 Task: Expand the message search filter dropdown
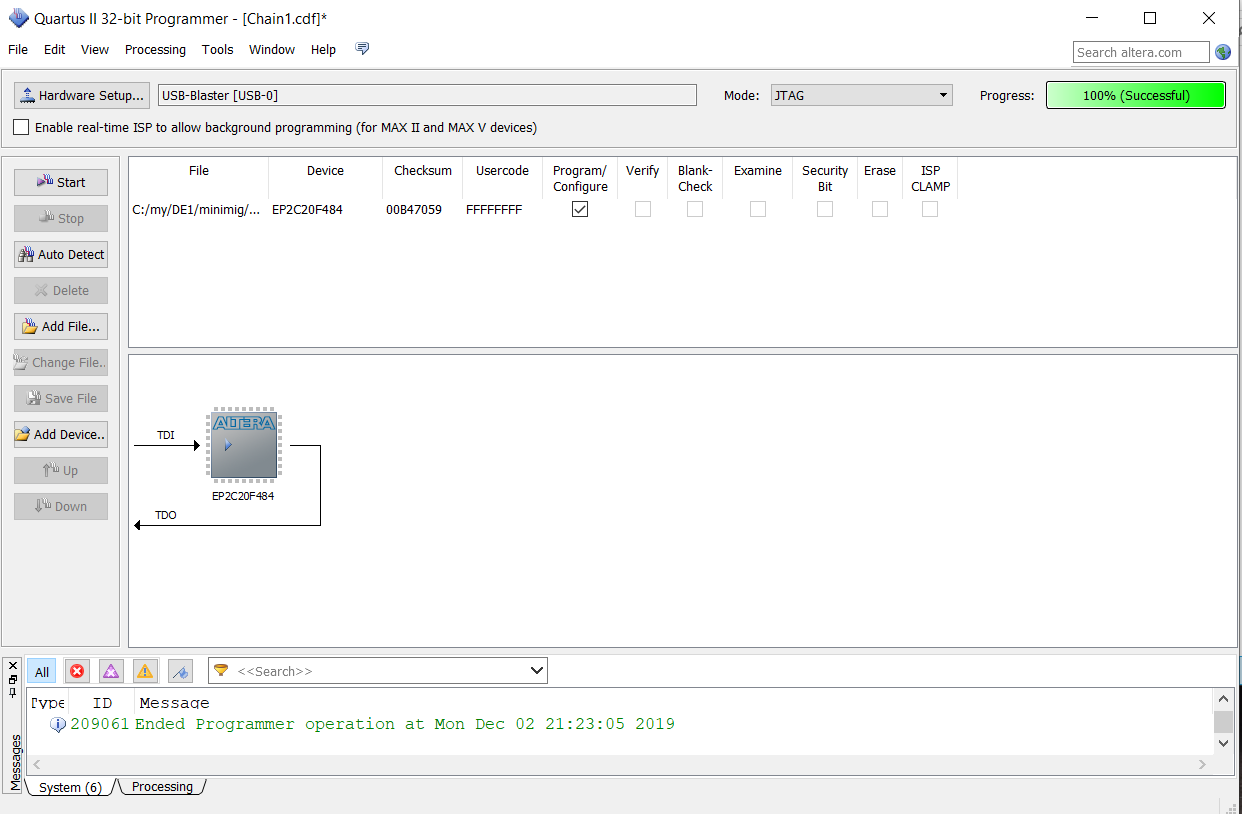click(x=537, y=671)
